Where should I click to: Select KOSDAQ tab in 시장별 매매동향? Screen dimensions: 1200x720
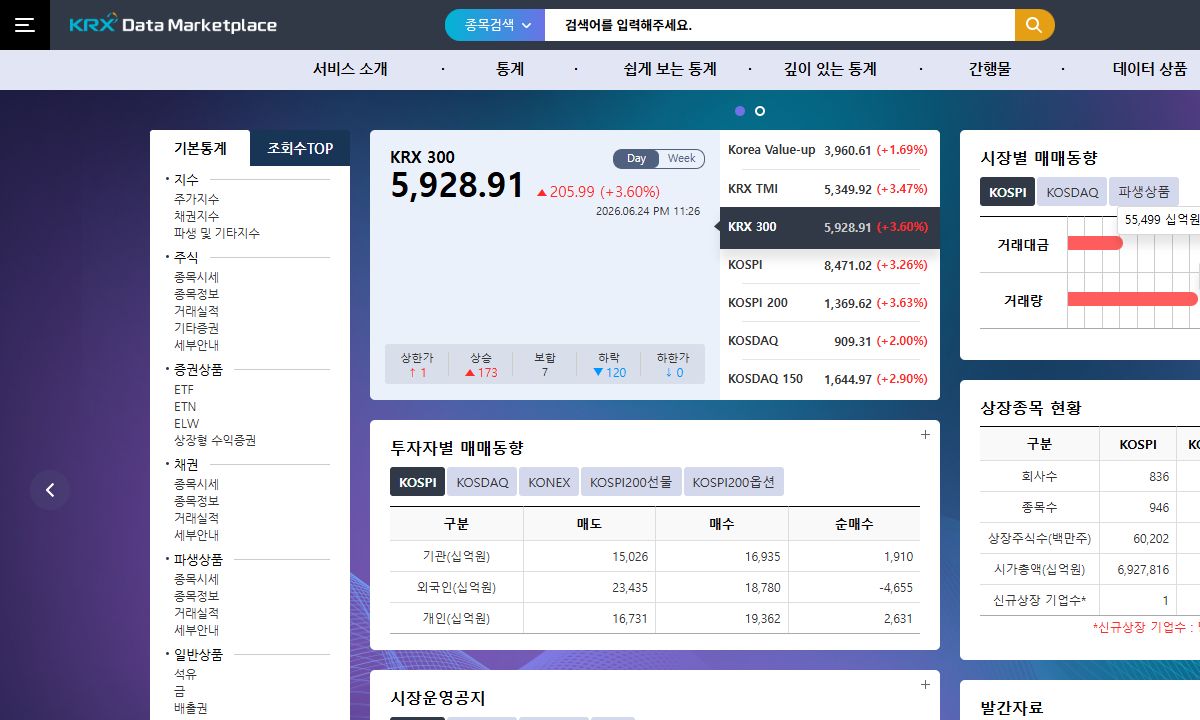[x=1072, y=192]
